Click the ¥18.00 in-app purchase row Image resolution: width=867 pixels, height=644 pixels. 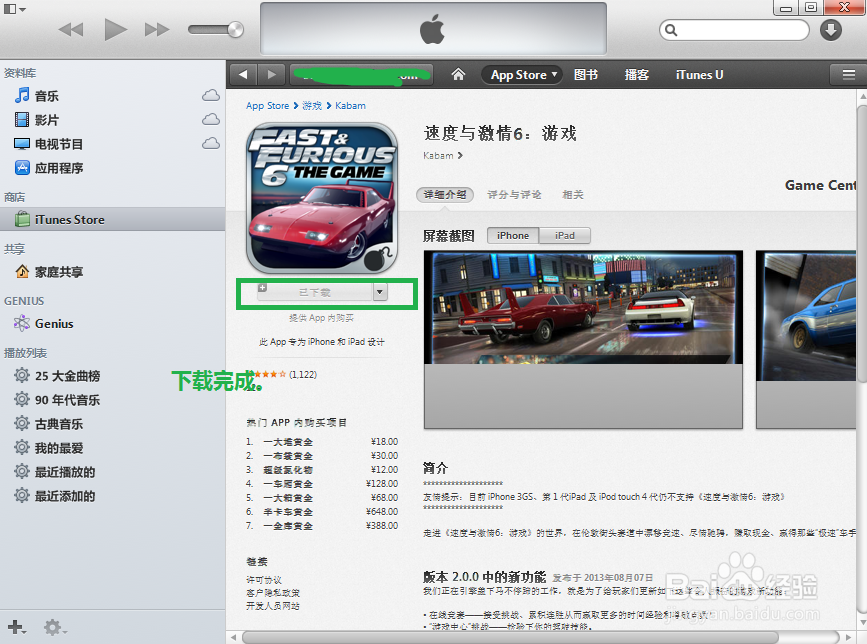(322, 442)
